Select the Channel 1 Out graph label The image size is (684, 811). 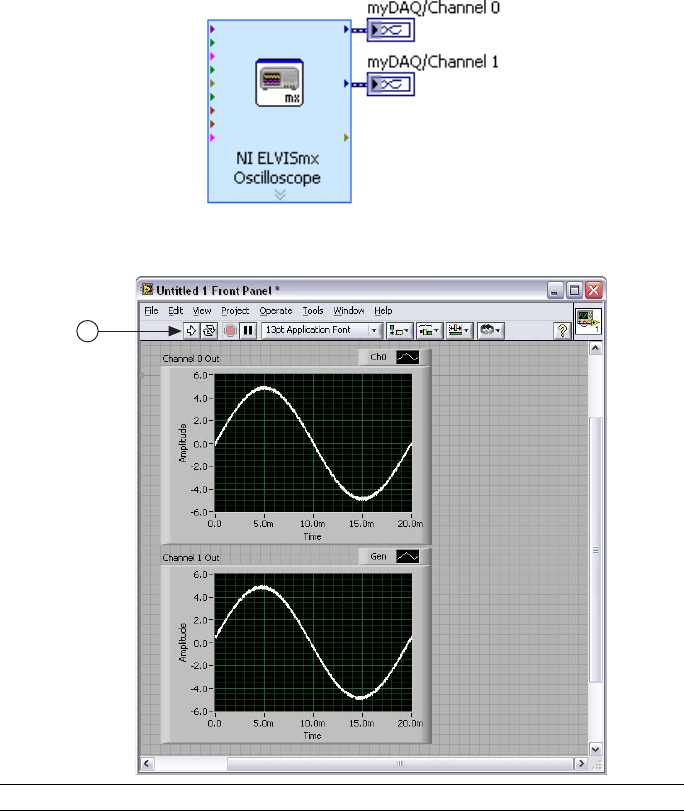point(191,558)
